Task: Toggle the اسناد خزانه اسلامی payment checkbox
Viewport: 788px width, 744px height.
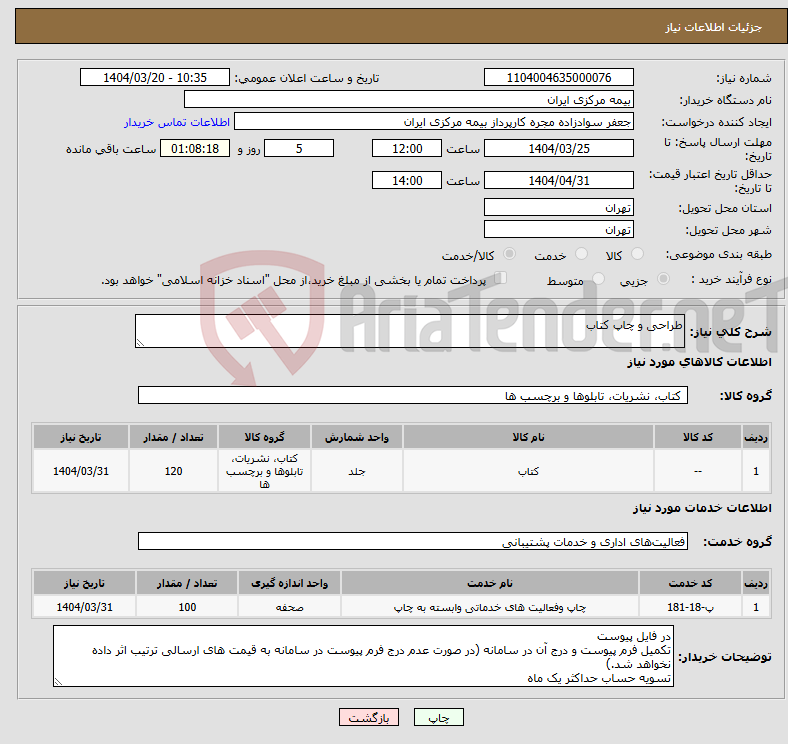Action: click(501, 277)
